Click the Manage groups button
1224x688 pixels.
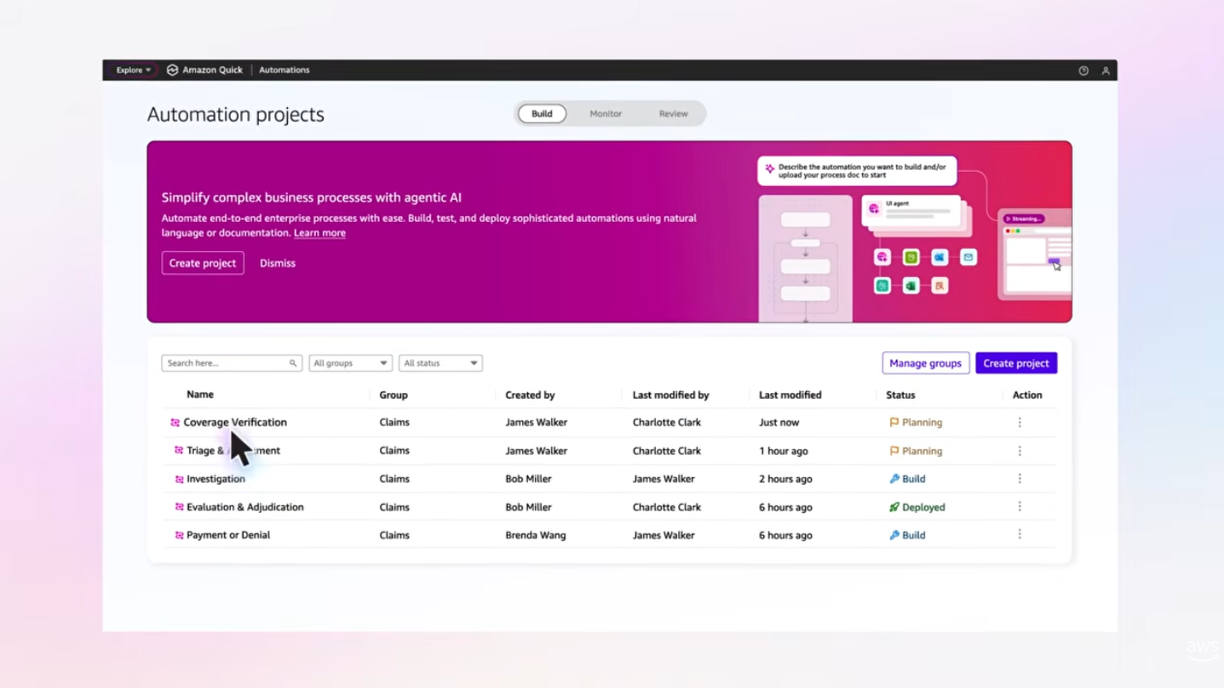tap(925, 363)
